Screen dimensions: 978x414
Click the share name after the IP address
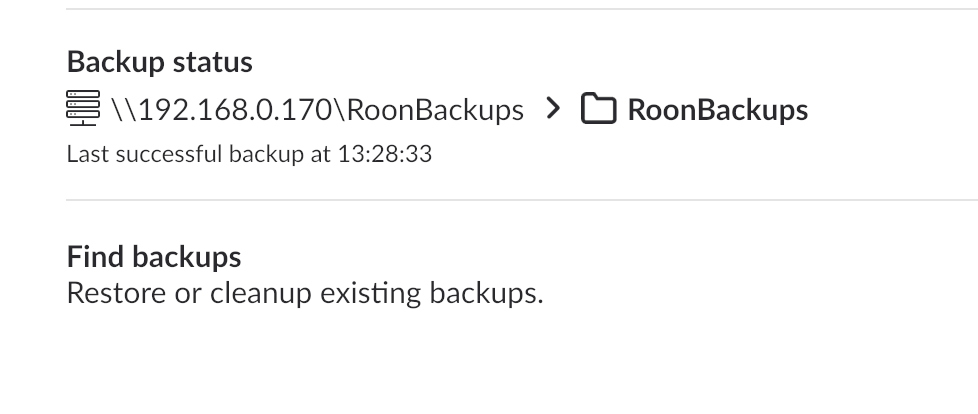(435, 110)
